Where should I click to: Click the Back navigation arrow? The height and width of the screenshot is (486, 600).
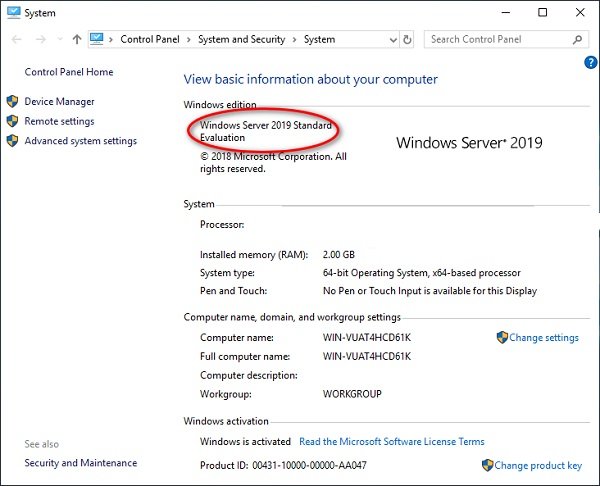click(x=16, y=39)
